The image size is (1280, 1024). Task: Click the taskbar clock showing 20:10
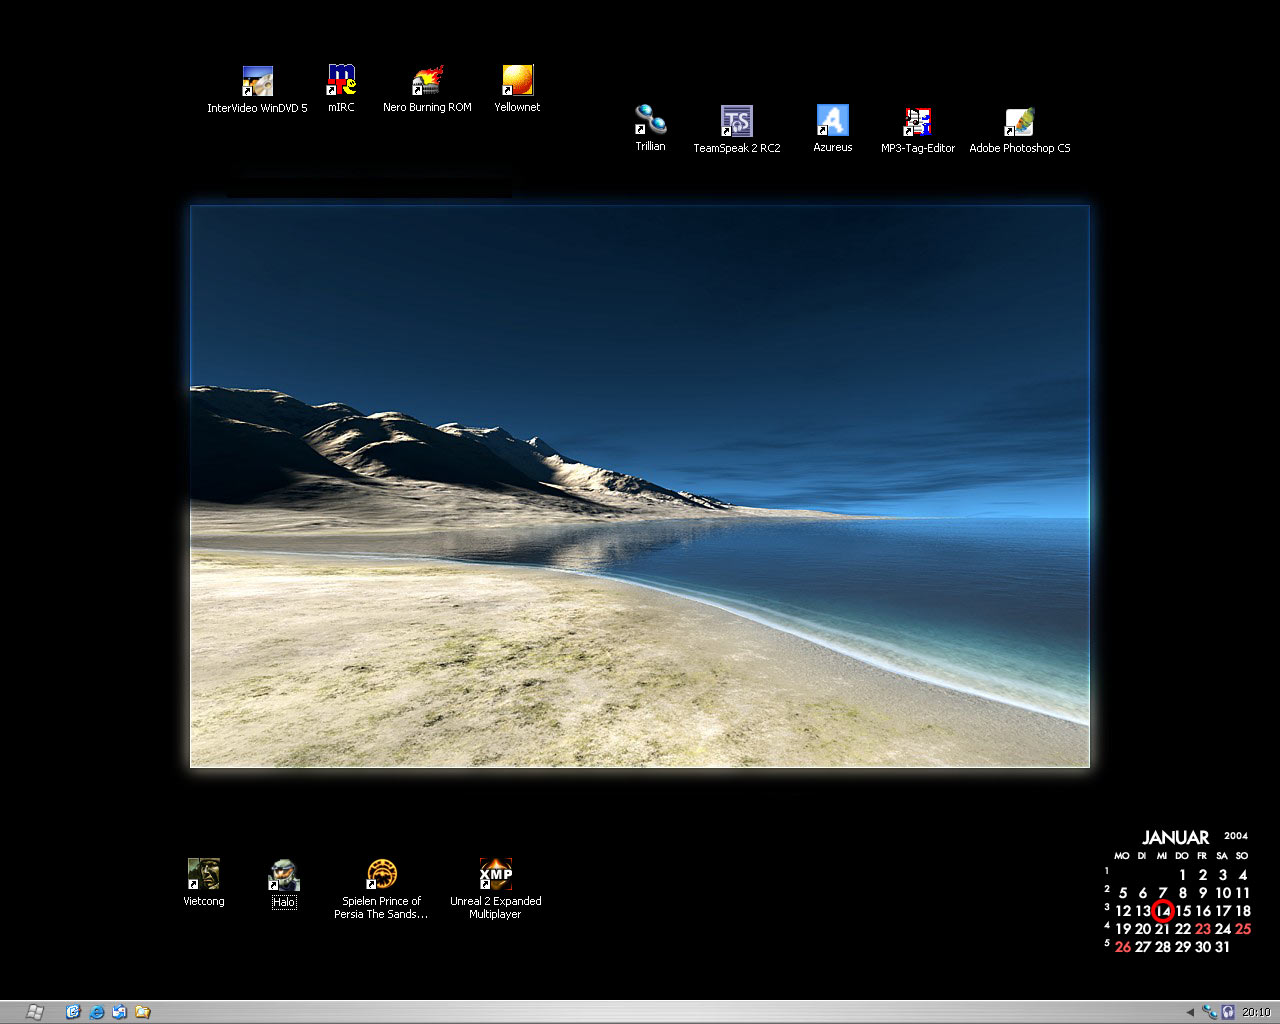(1256, 1012)
